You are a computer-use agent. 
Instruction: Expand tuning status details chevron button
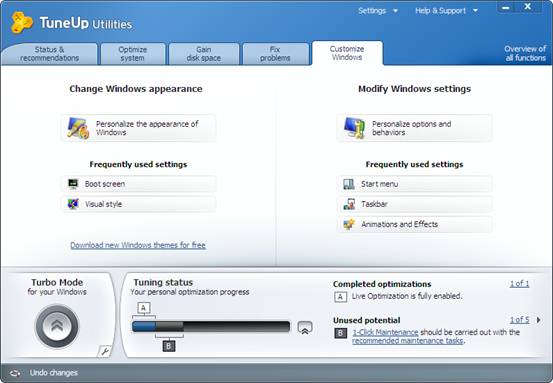[x=305, y=328]
